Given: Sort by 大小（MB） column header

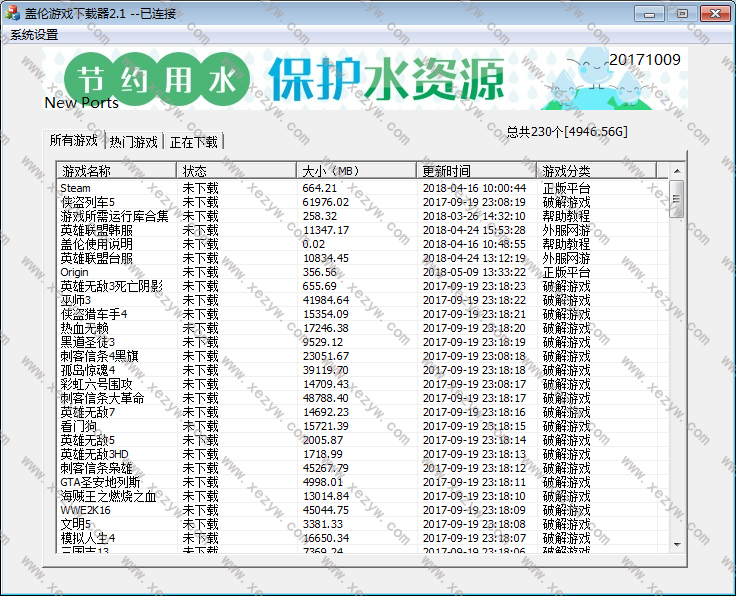Looking at the screenshot, I should click(356, 171).
